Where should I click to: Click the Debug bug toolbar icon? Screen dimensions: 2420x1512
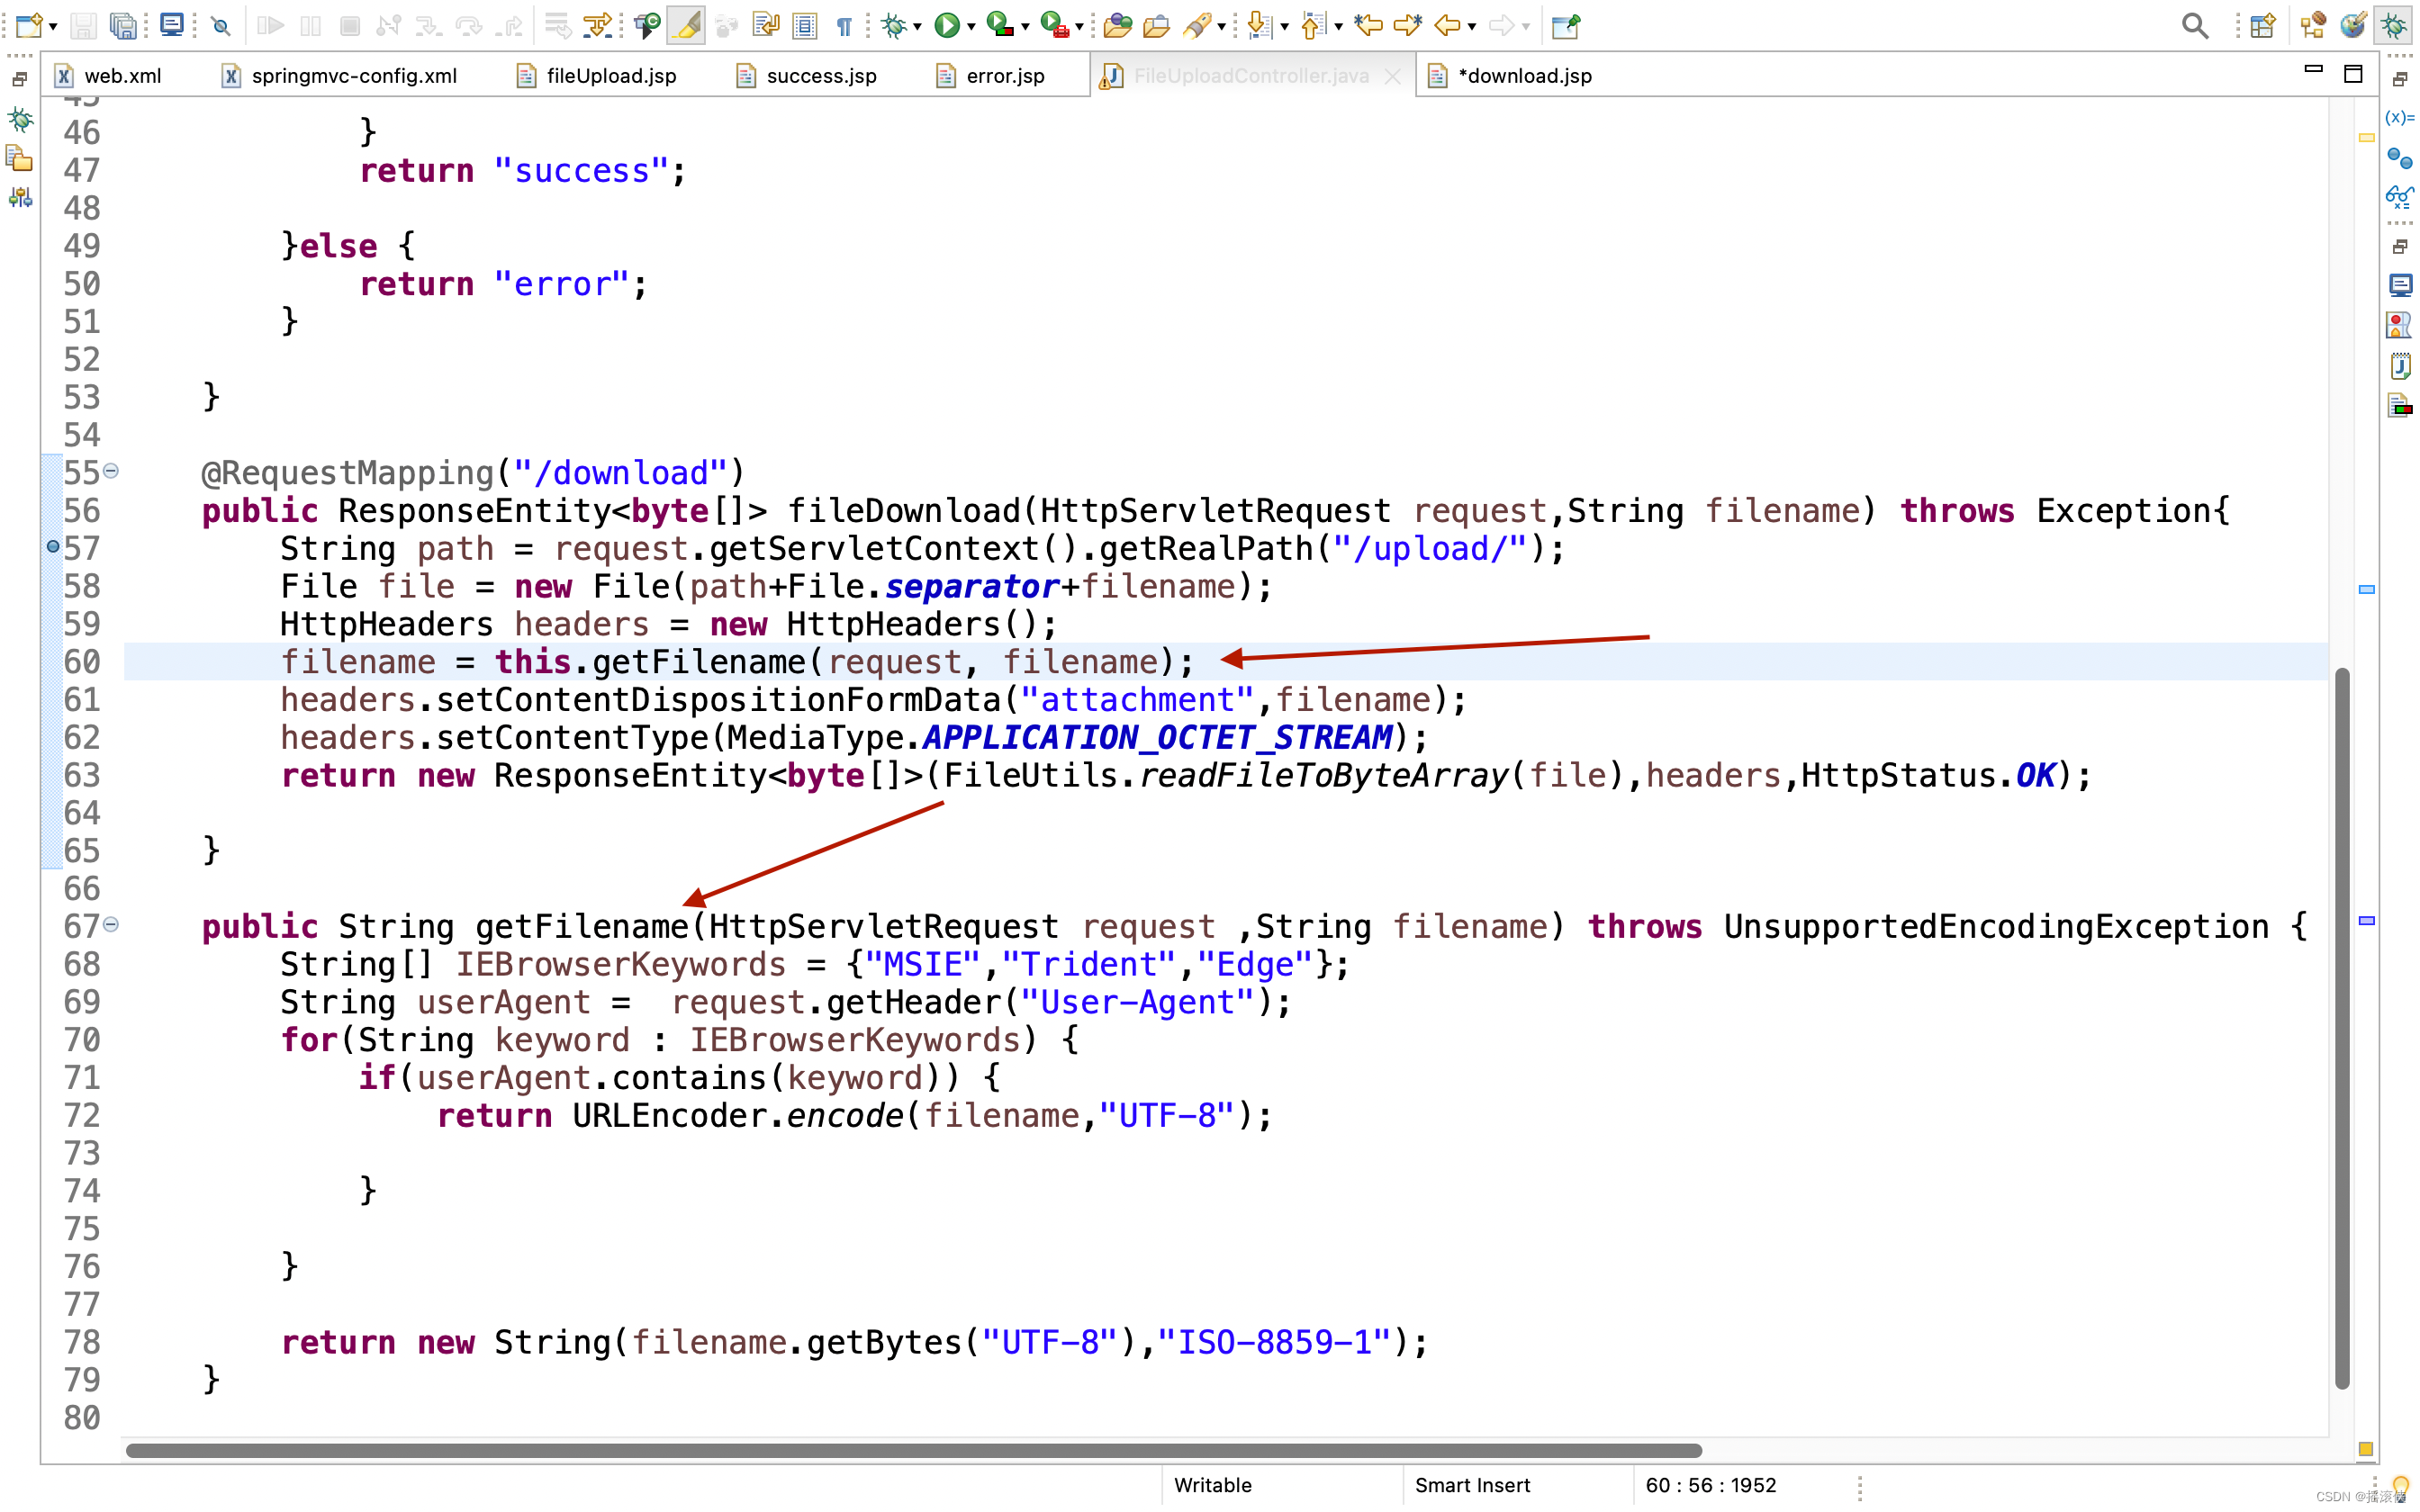pyautogui.click(x=893, y=25)
